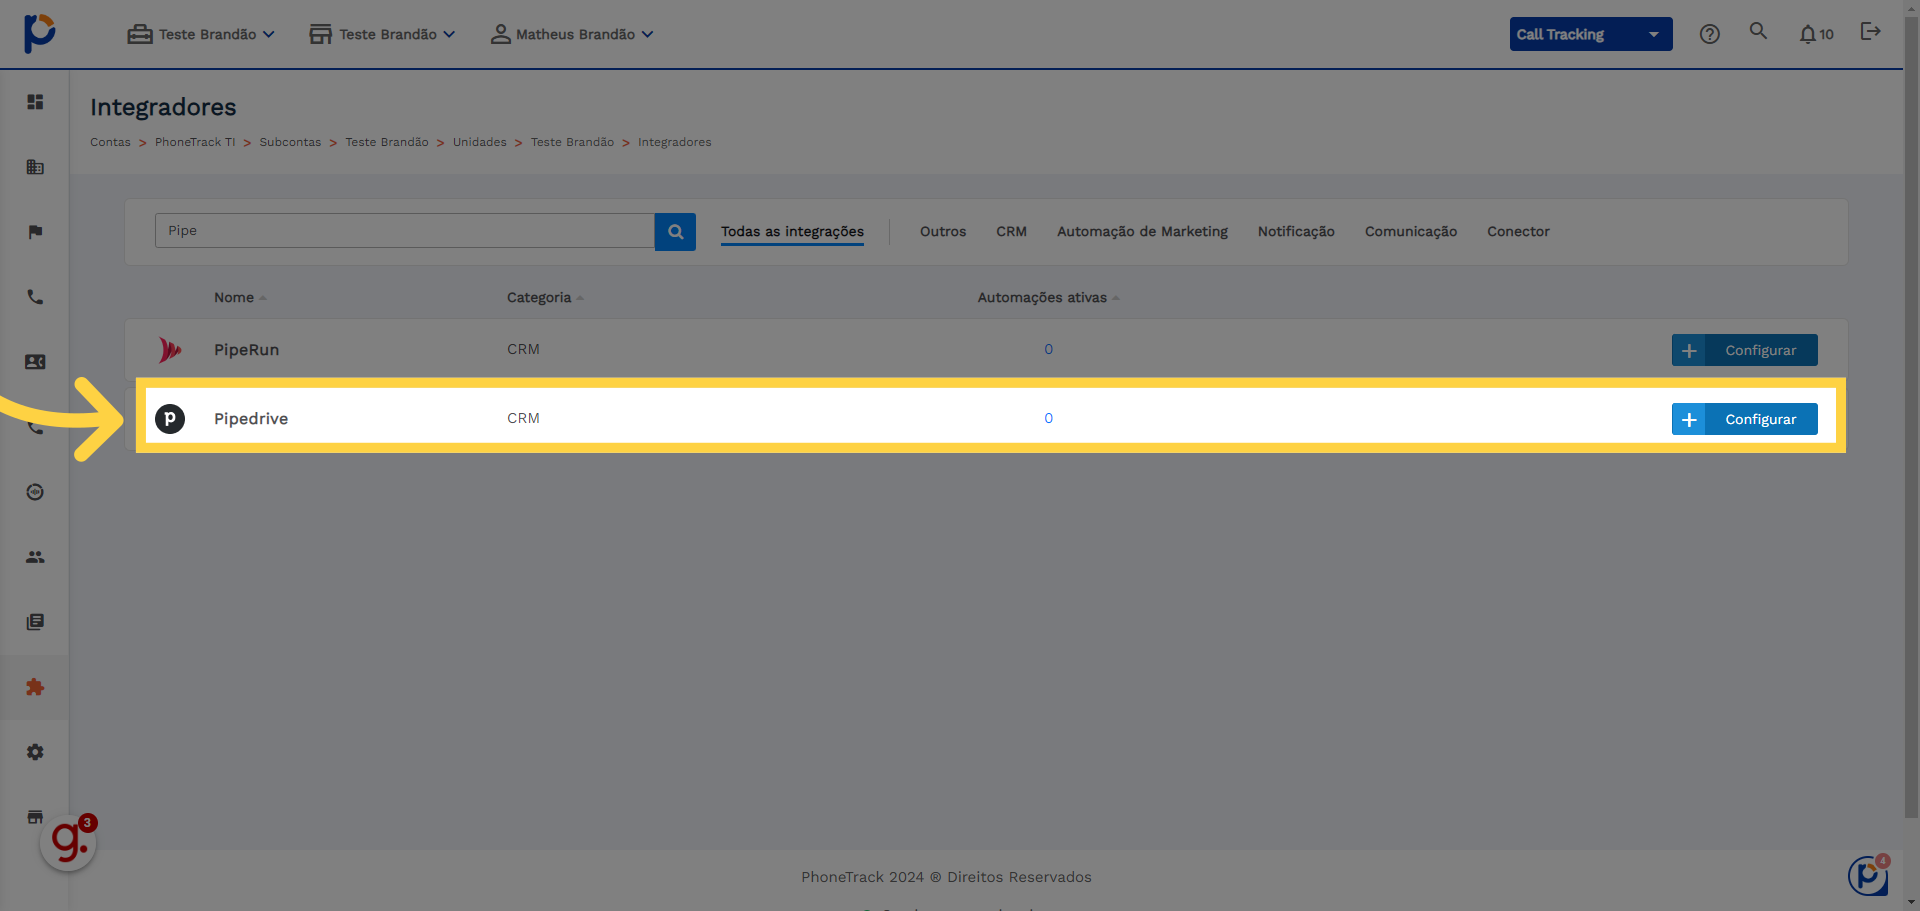Click the PipeRun name text
This screenshot has height=911, width=1920.
pyautogui.click(x=246, y=350)
